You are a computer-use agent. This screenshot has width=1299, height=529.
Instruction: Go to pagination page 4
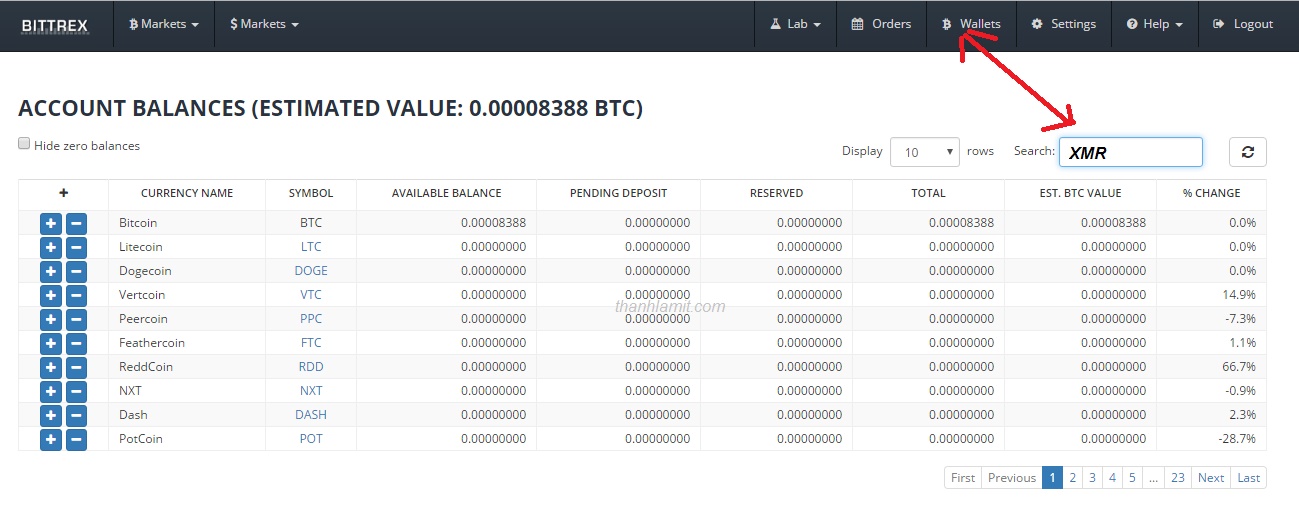1112,478
